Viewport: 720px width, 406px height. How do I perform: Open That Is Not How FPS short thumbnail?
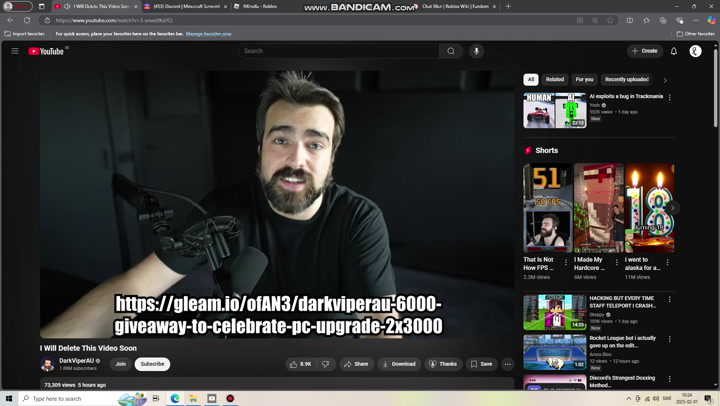coord(548,208)
